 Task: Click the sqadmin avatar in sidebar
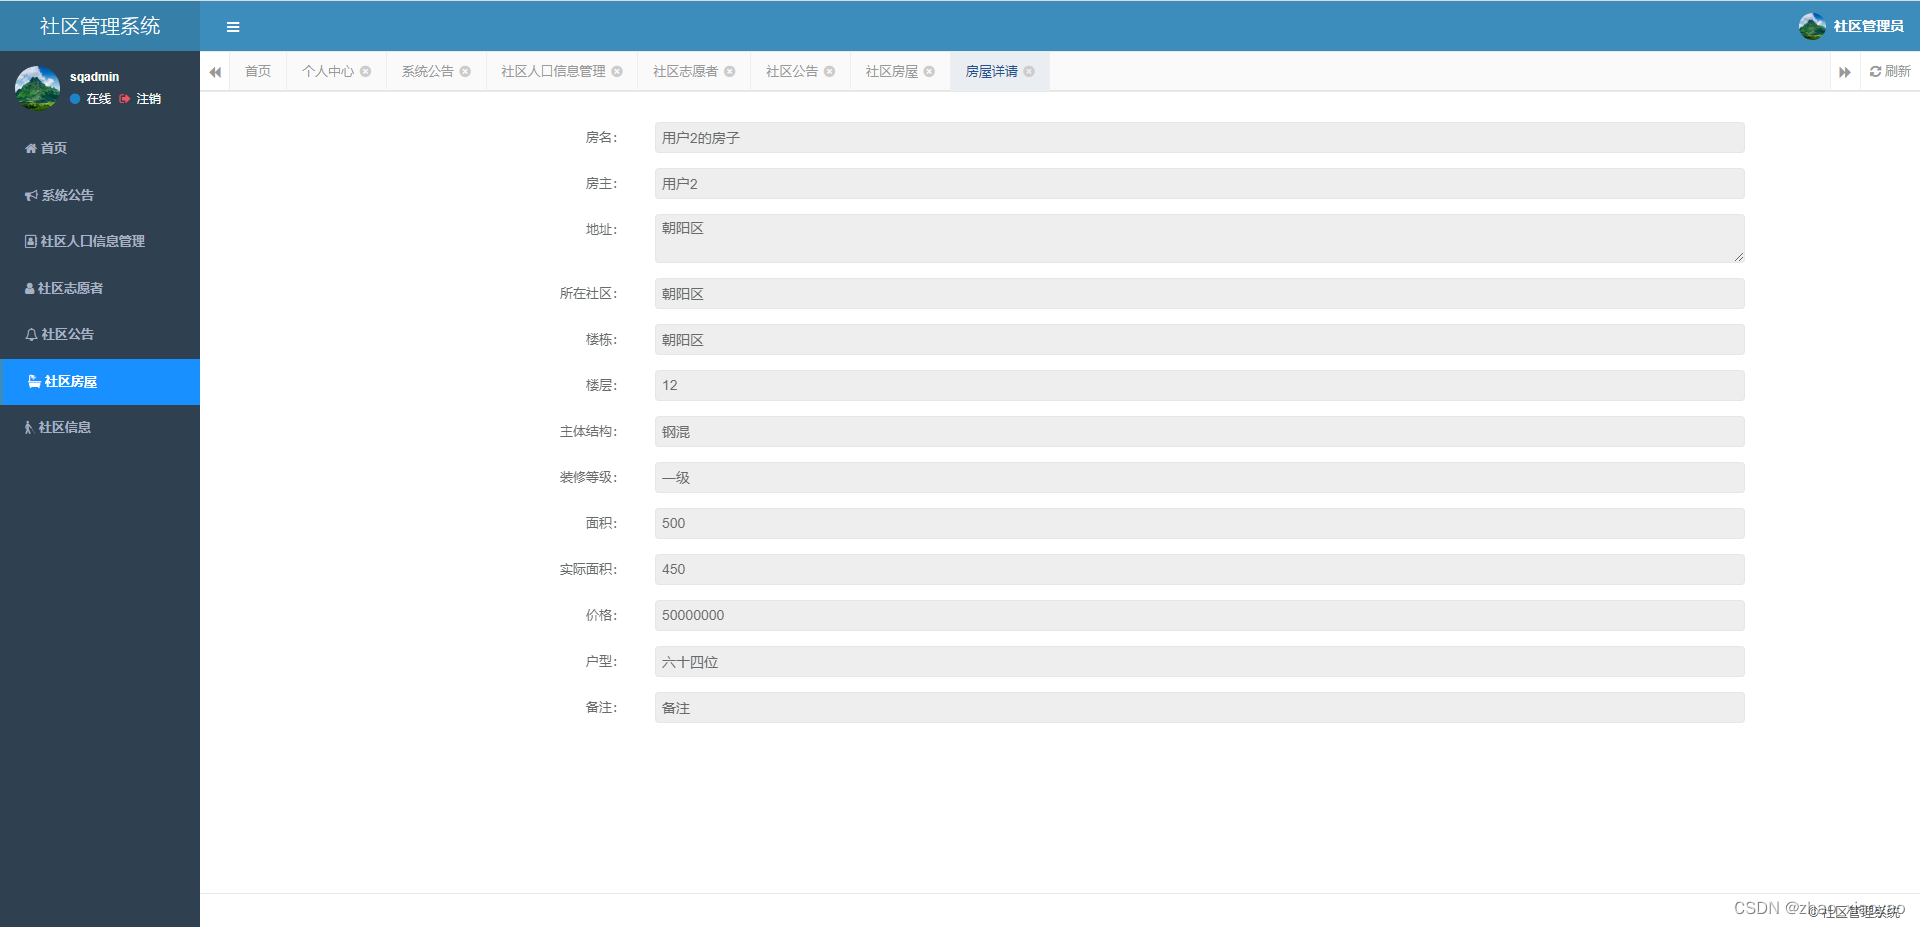[37, 88]
